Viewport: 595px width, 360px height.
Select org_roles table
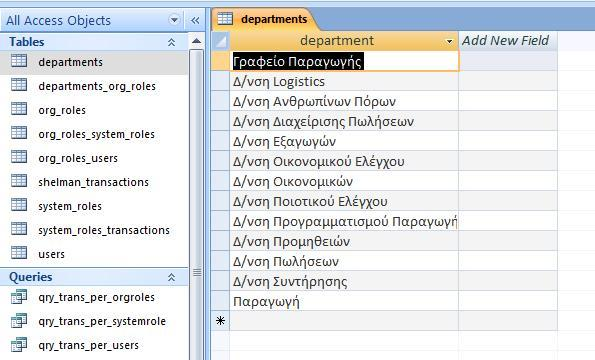point(94,110)
